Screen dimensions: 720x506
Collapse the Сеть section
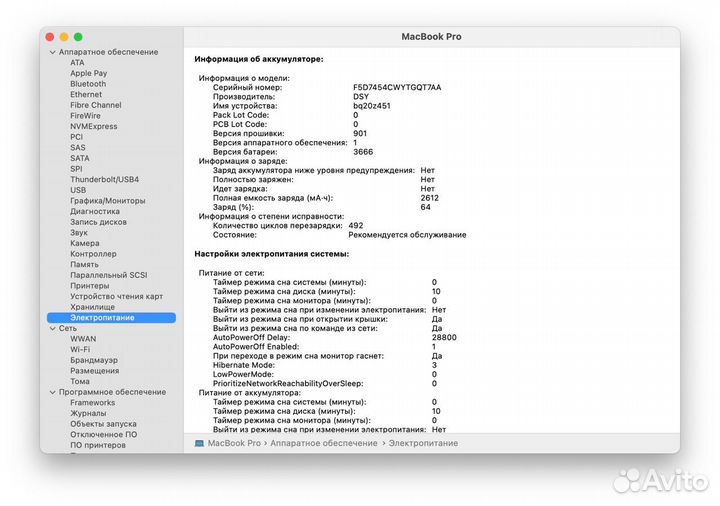click(52, 328)
